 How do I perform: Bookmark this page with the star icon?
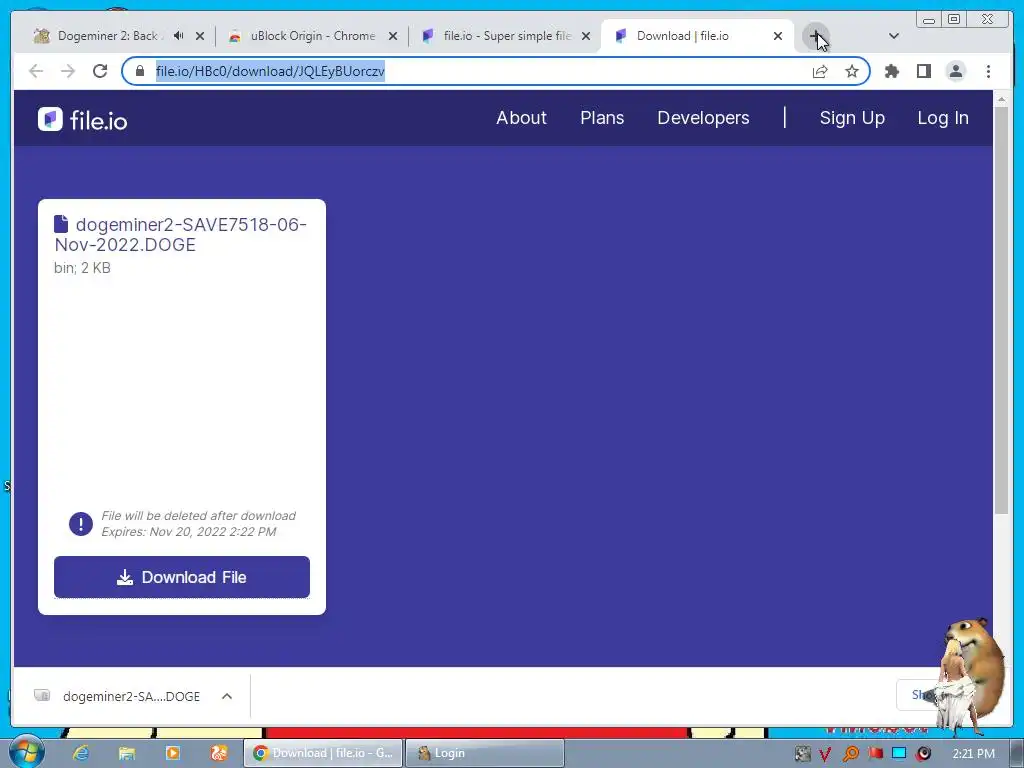(852, 71)
